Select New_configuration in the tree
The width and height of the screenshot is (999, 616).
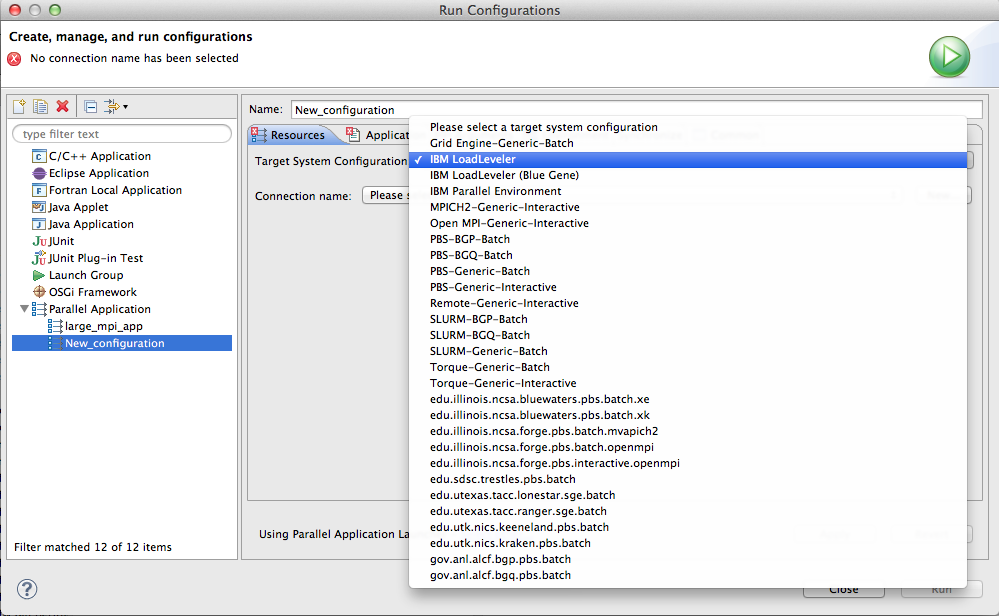pos(122,343)
